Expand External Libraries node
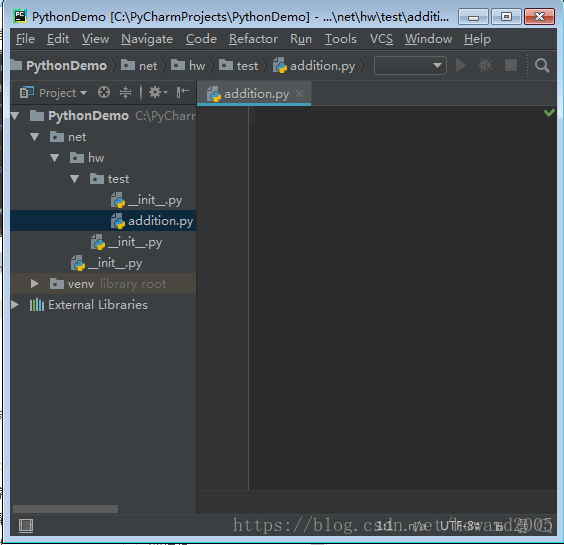This screenshot has height=545, width=564. coord(15,305)
